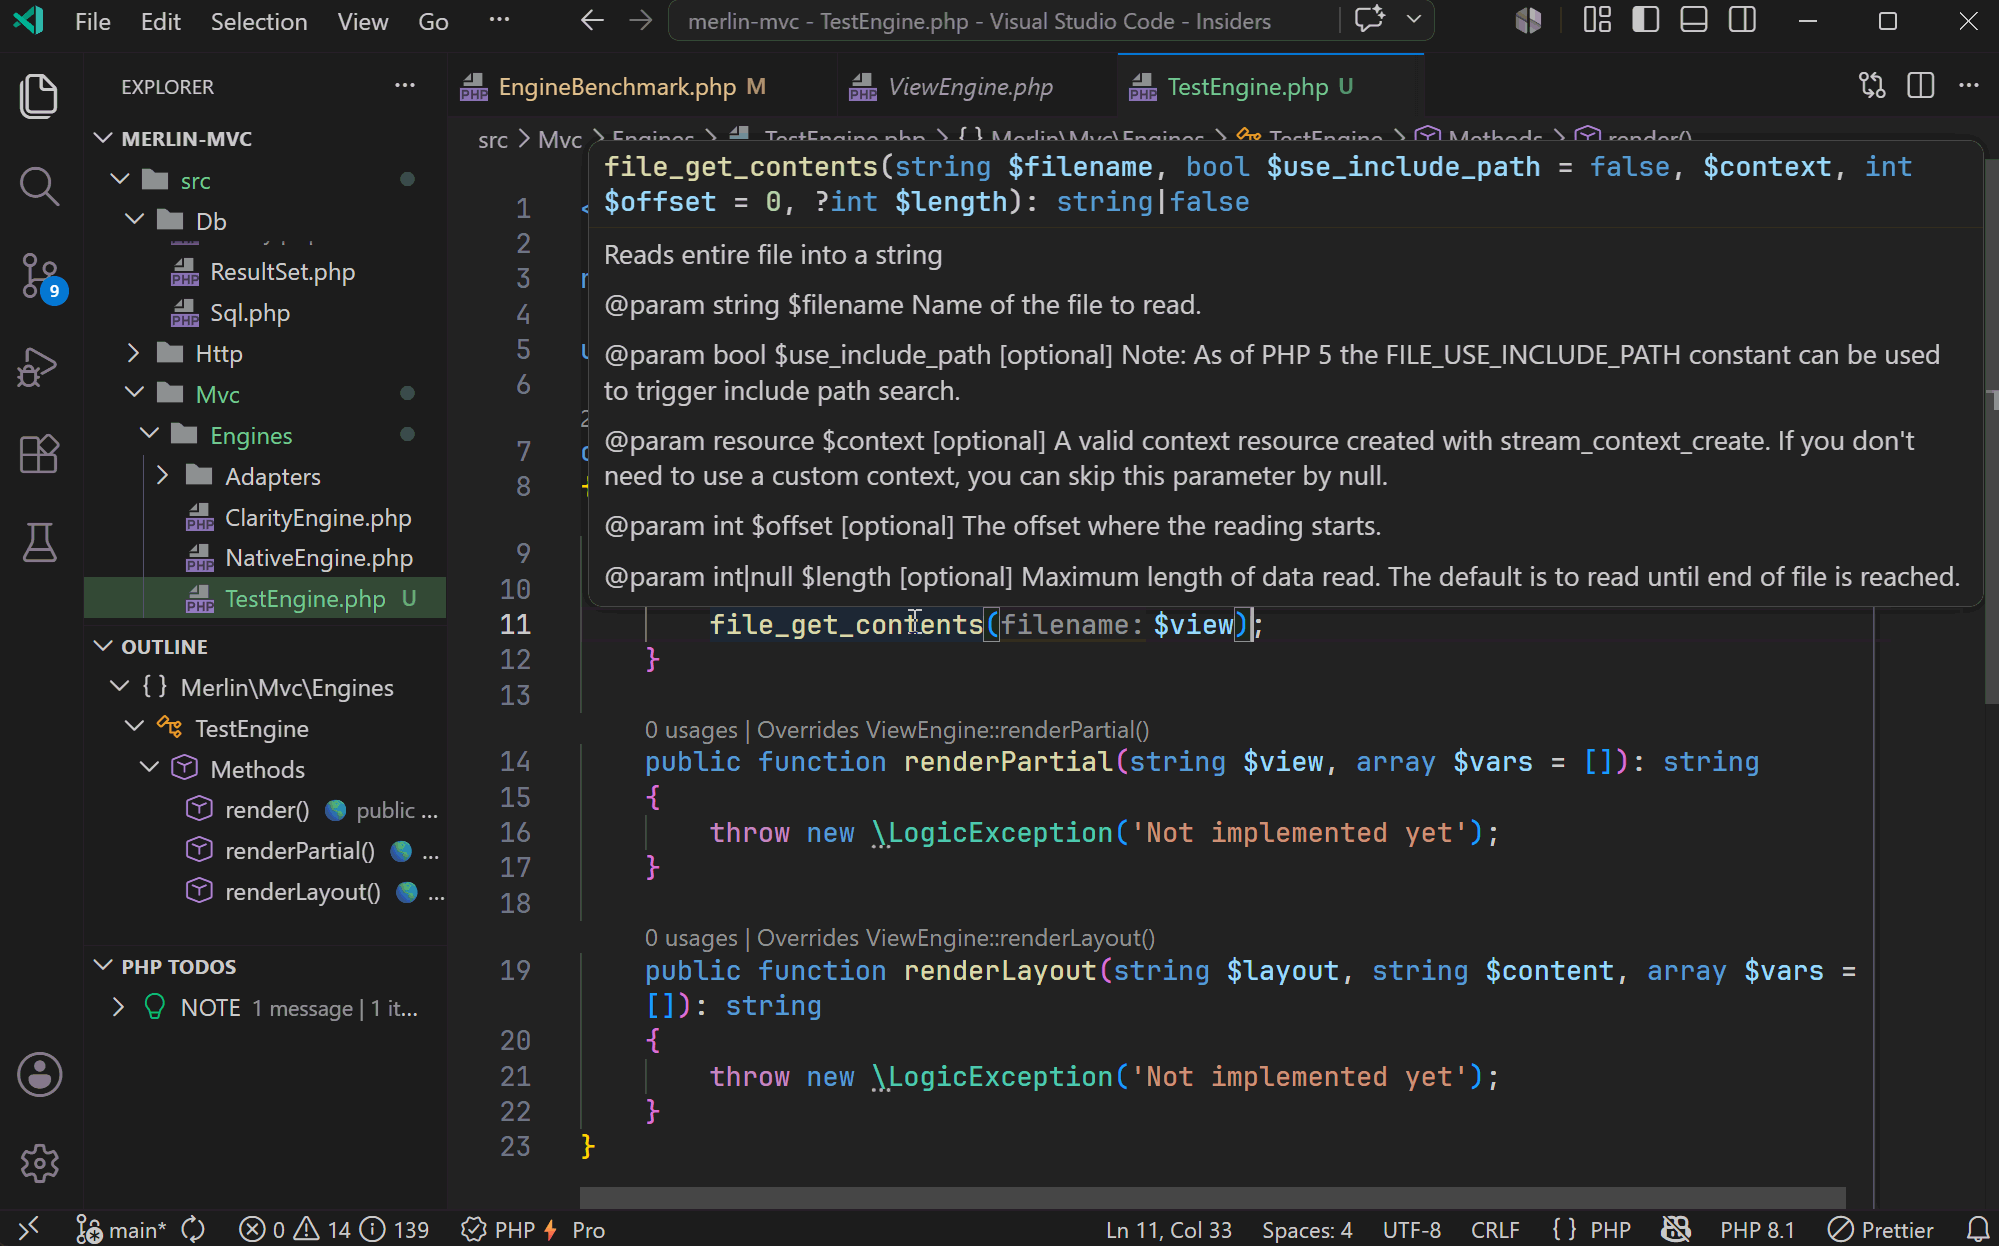
Task: Open the Run and Debug view
Action: point(39,366)
